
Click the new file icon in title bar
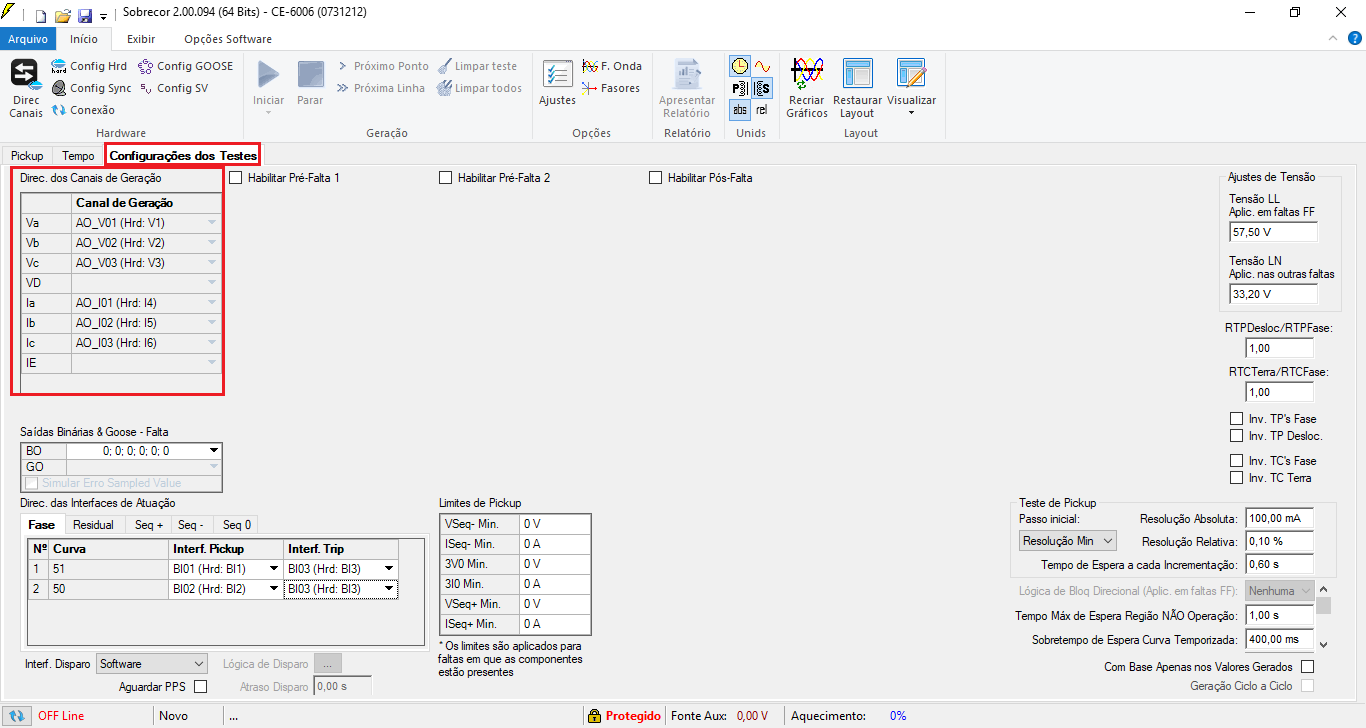click(x=41, y=16)
